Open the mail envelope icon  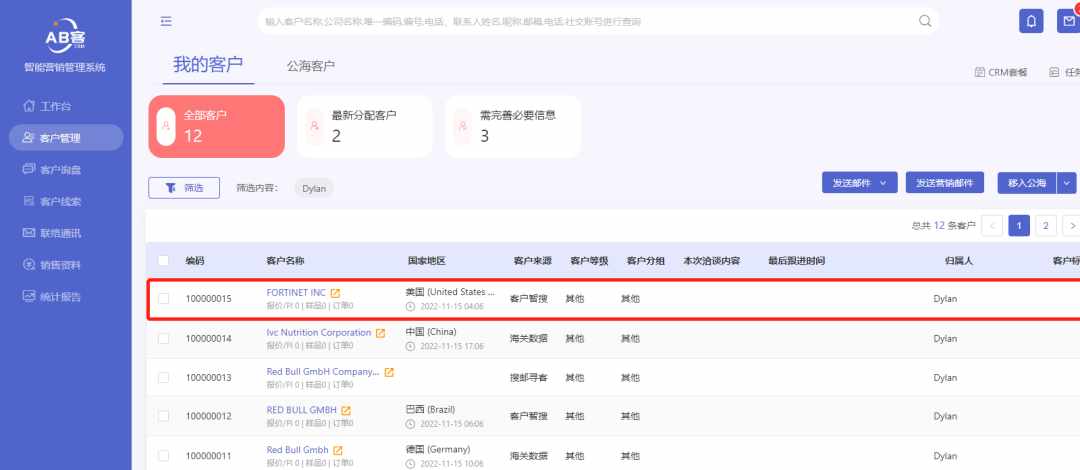tap(1068, 21)
